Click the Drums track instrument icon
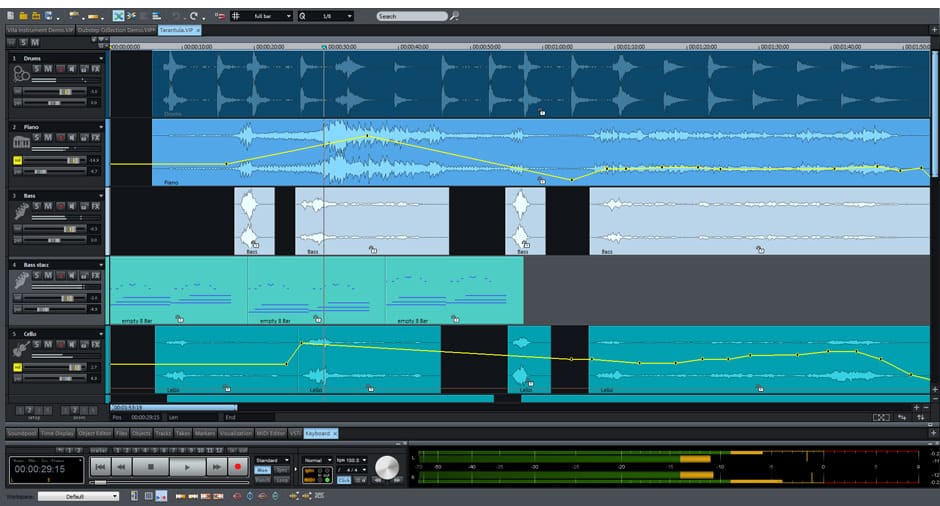 tap(20, 73)
